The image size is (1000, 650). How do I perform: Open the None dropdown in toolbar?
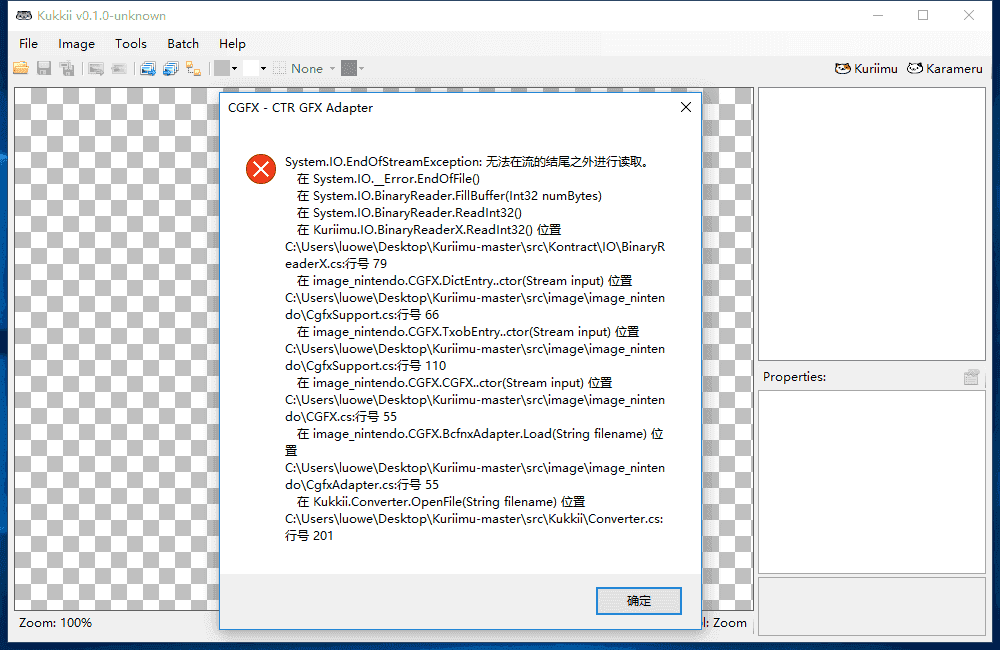[x=312, y=68]
